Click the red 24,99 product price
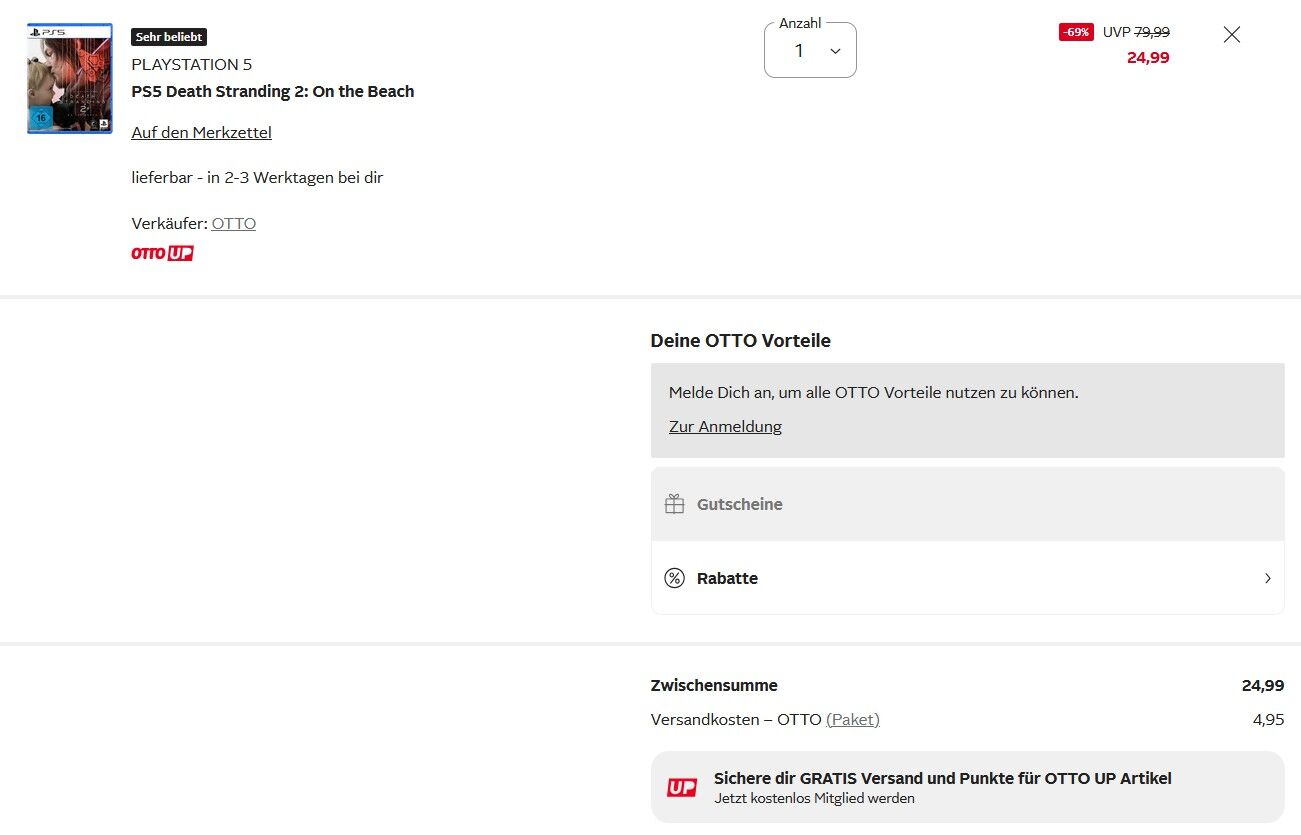 point(1147,57)
